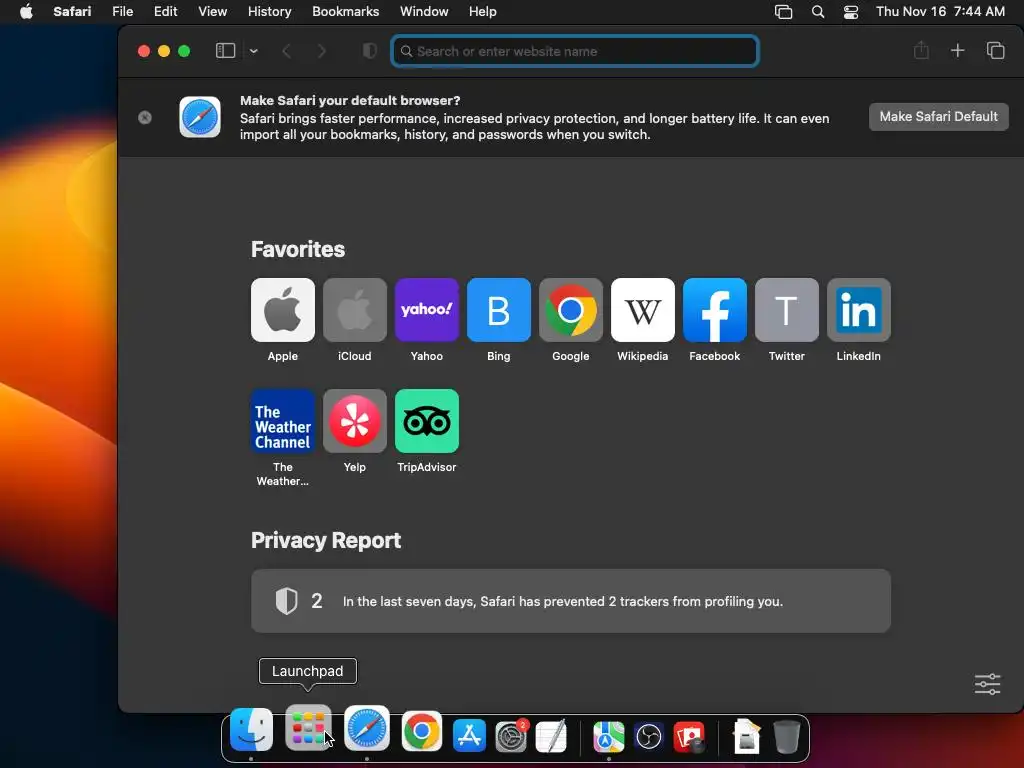
Task: Go back with the toolbar back arrow
Action: (x=287, y=51)
